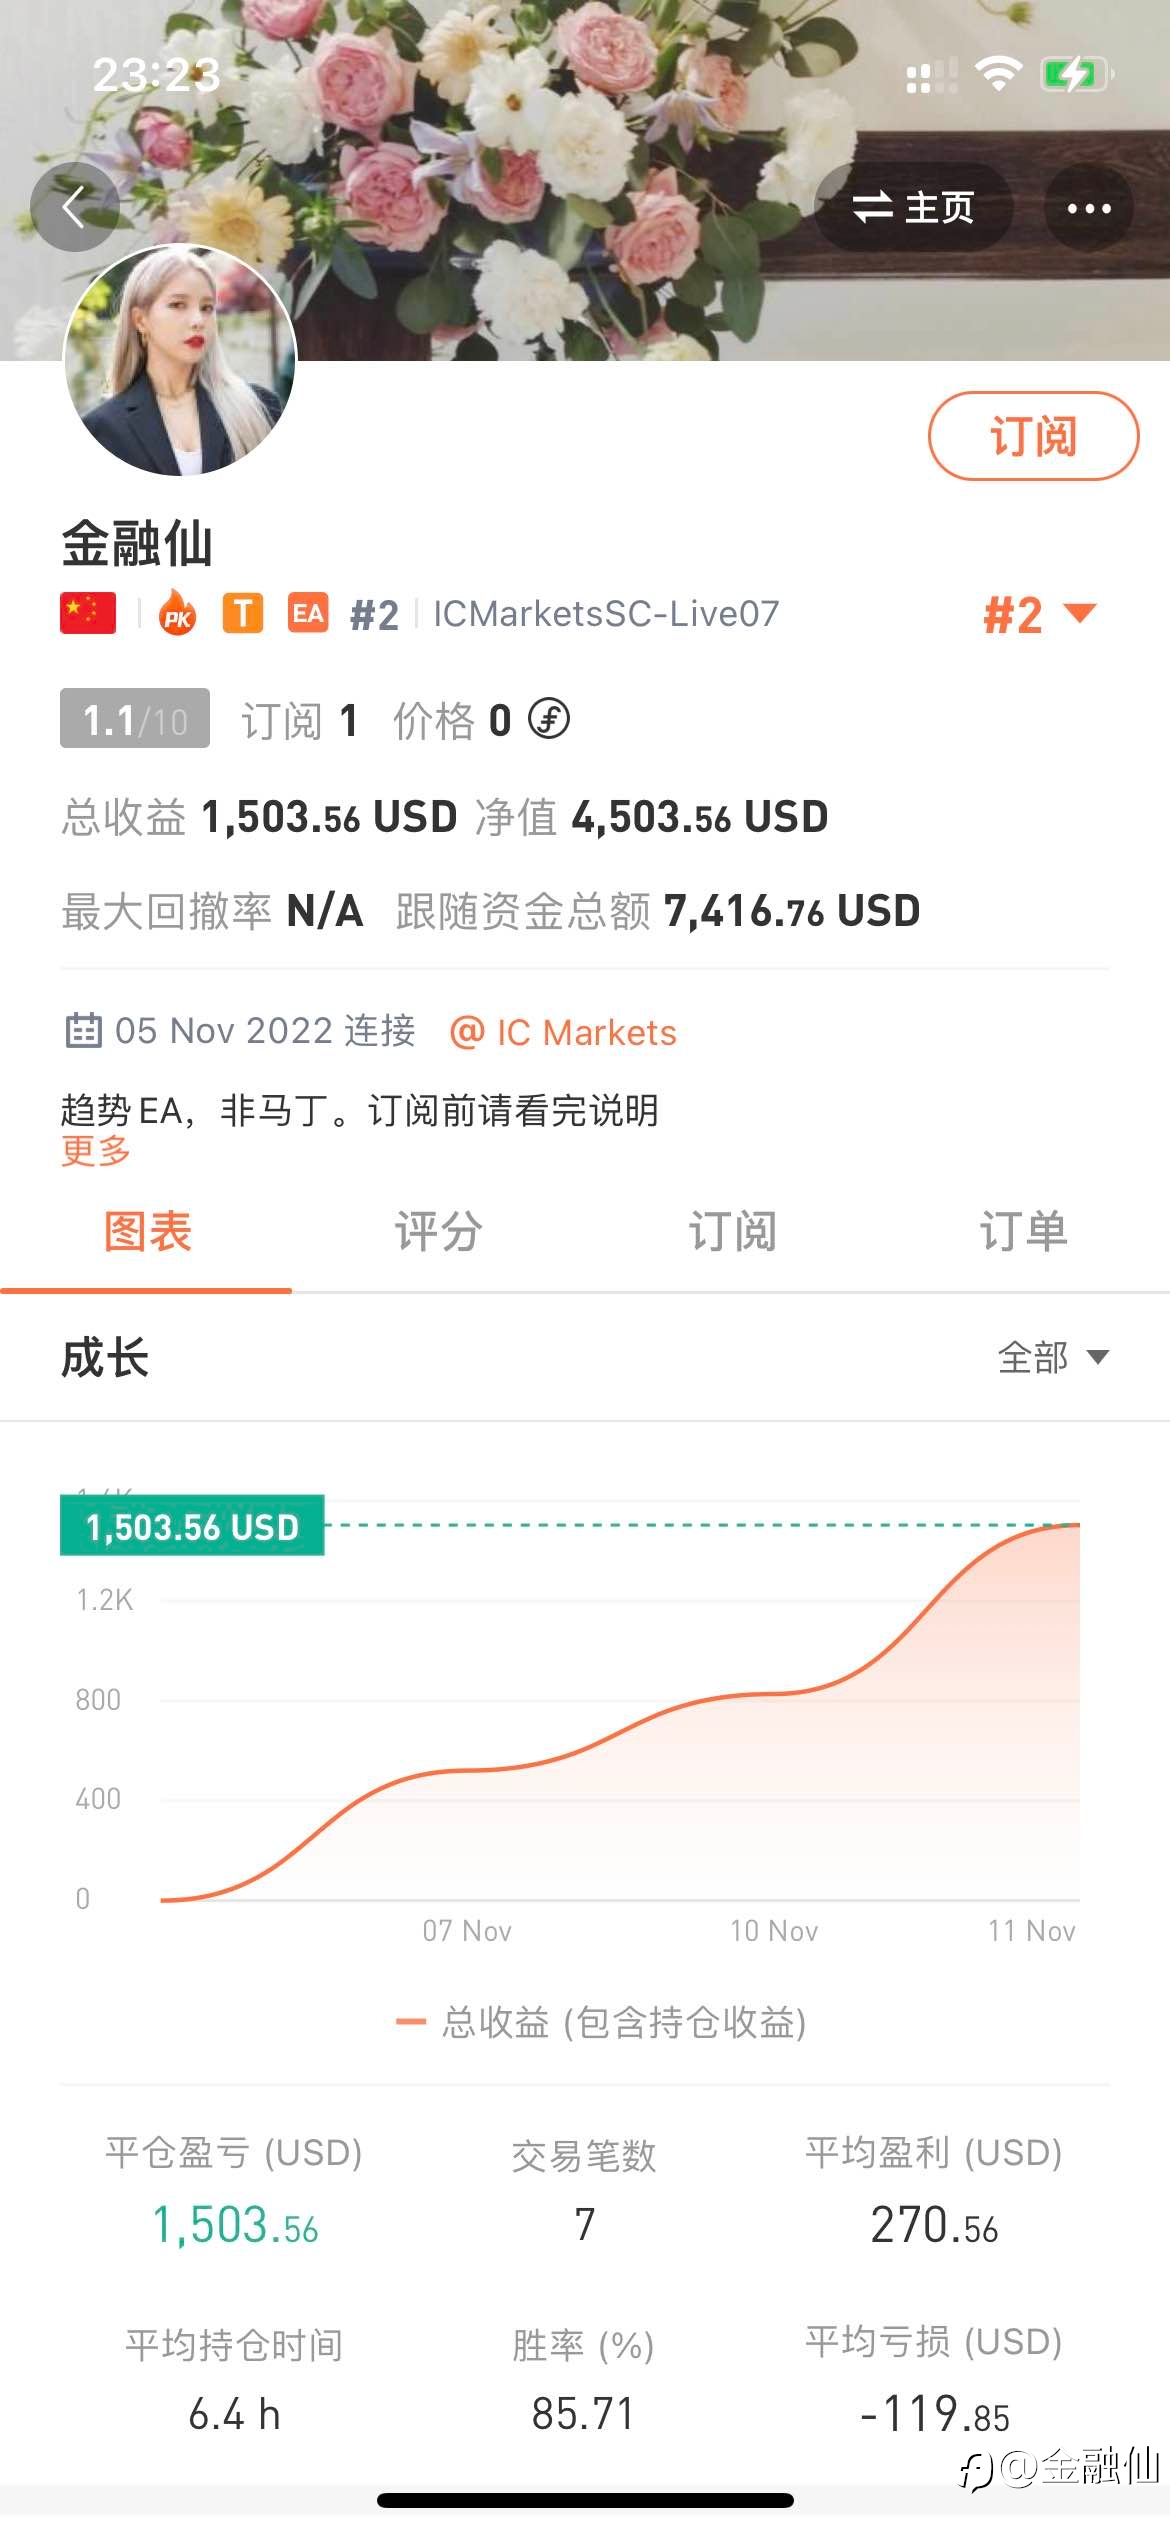The height and width of the screenshot is (2532, 1170).
Task: Tap the orange 订阅 subscribe button
Action: pyautogui.click(x=1033, y=436)
